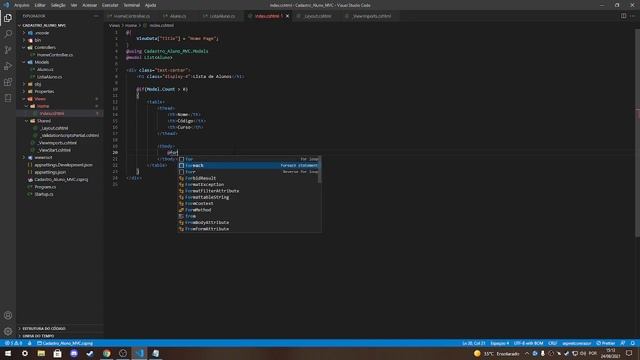Switch to the _Layout.cshtml tab
The width and height of the screenshot is (640, 360).
coord(317,16)
